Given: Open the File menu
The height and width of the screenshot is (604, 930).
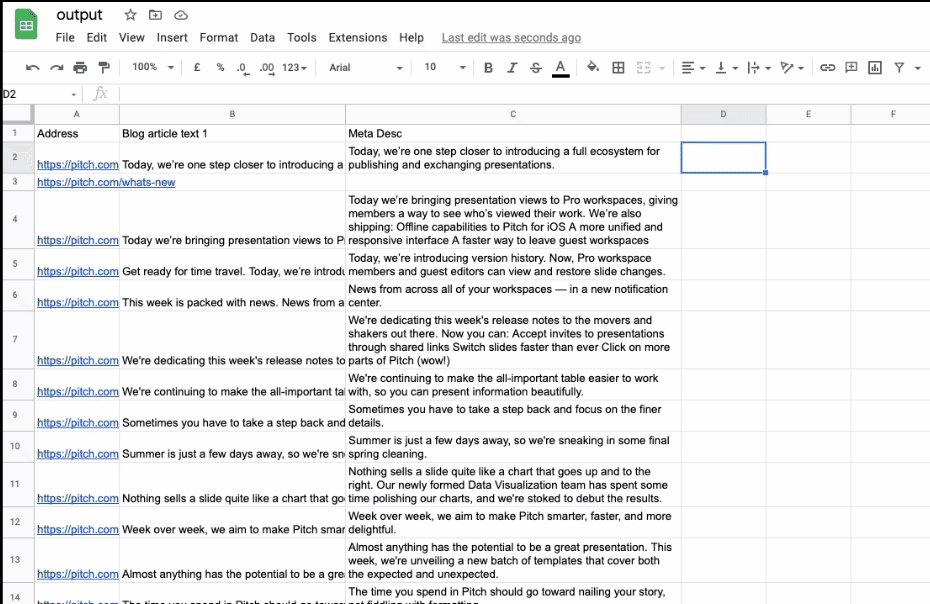Looking at the screenshot, I should (65, 37).
